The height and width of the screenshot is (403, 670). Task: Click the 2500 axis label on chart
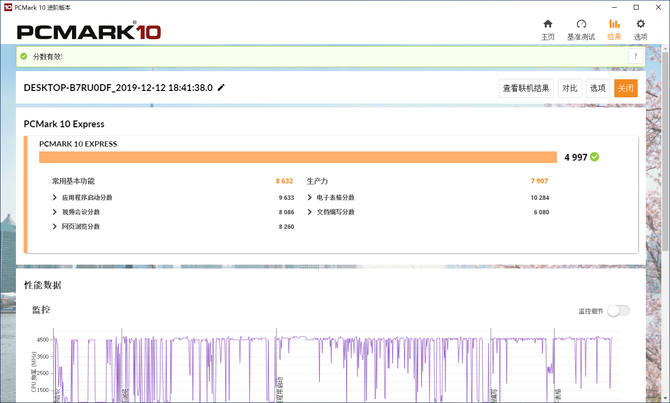point(43,373)
